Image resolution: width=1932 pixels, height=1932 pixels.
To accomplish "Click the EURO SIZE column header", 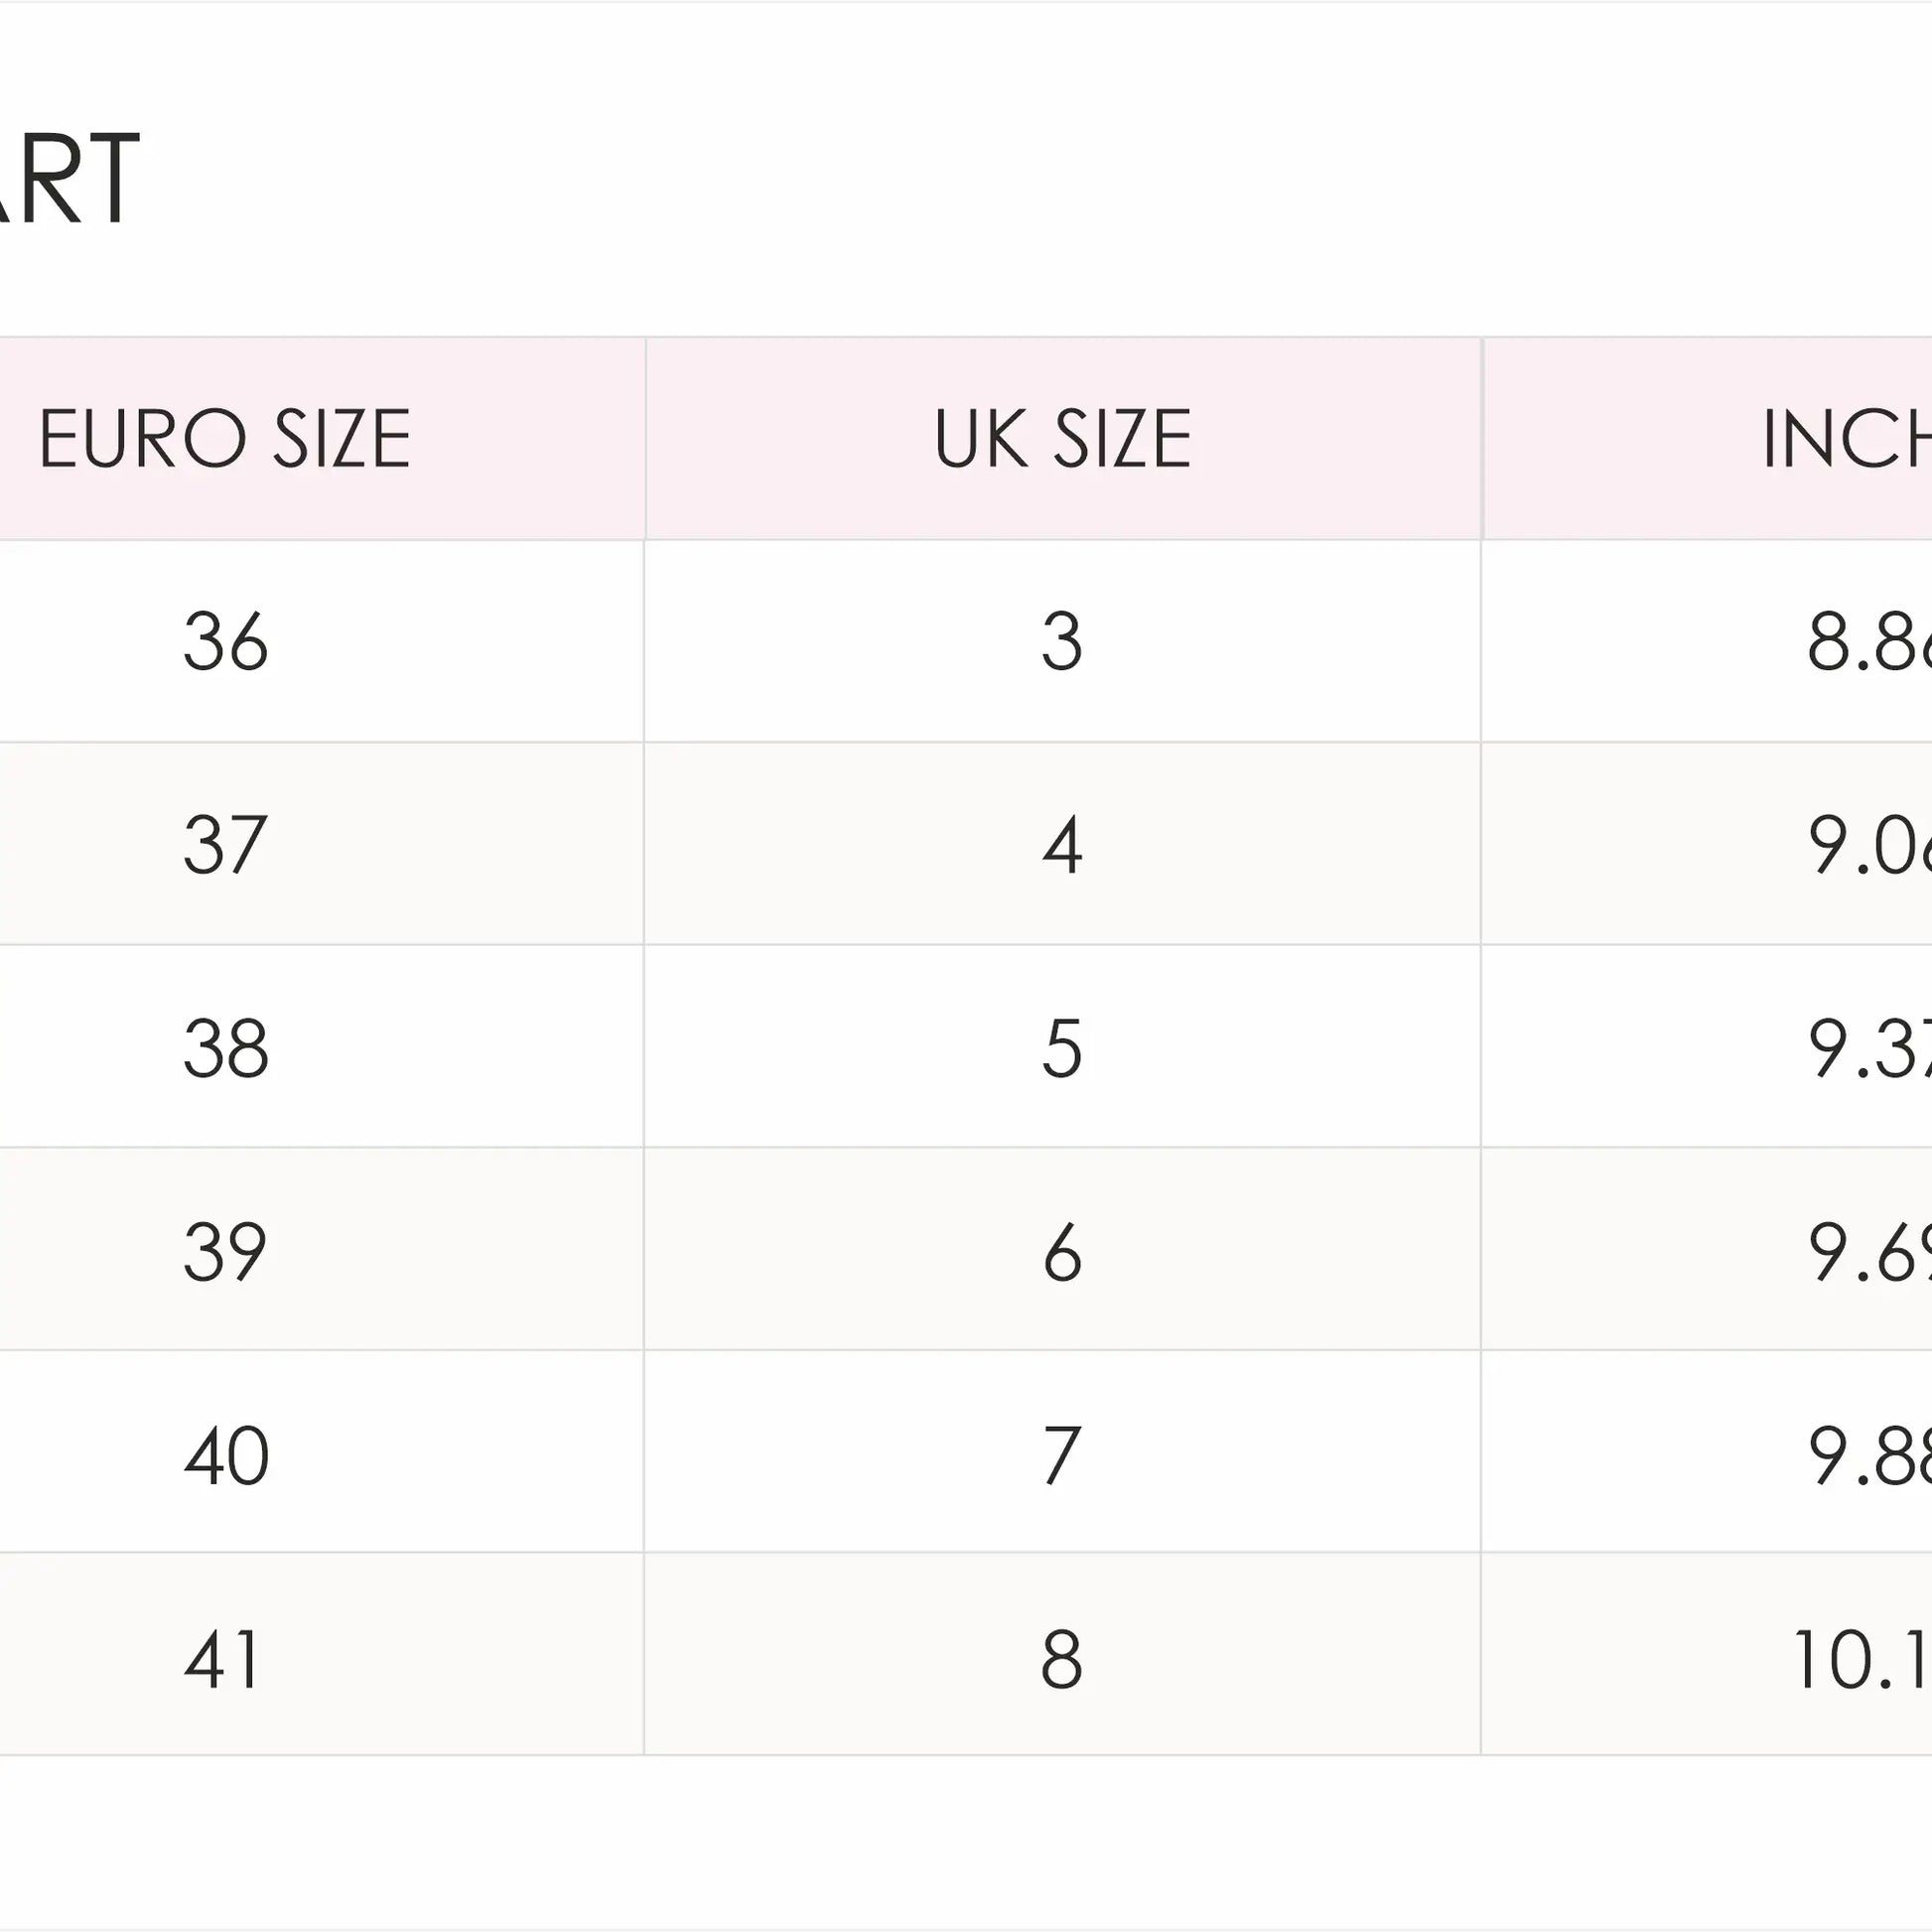I will pyautogui.click(x=322, y=439).
